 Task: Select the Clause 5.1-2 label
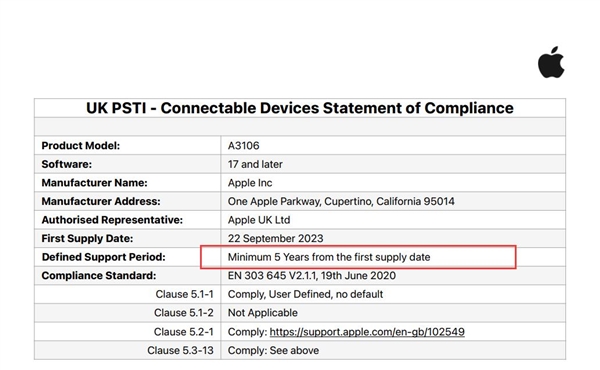184,313
